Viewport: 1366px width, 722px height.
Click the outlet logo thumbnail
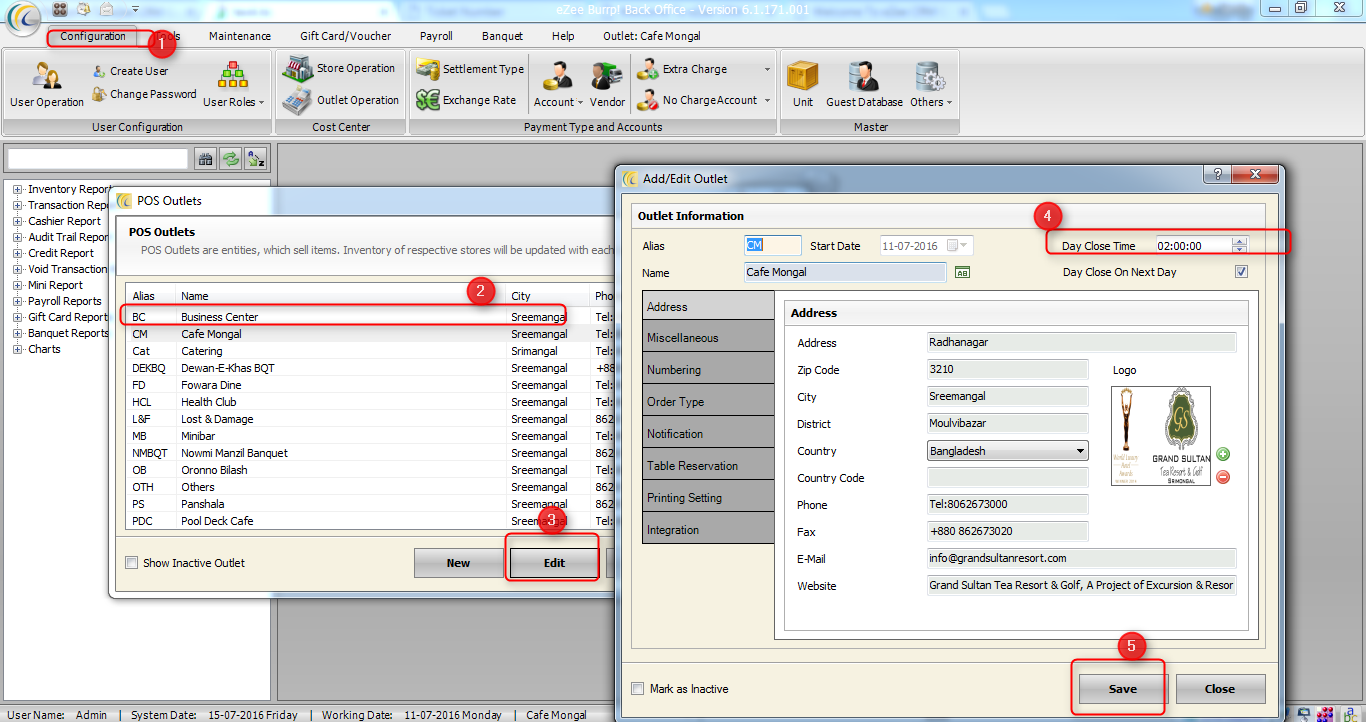(x=1160, y=436)
